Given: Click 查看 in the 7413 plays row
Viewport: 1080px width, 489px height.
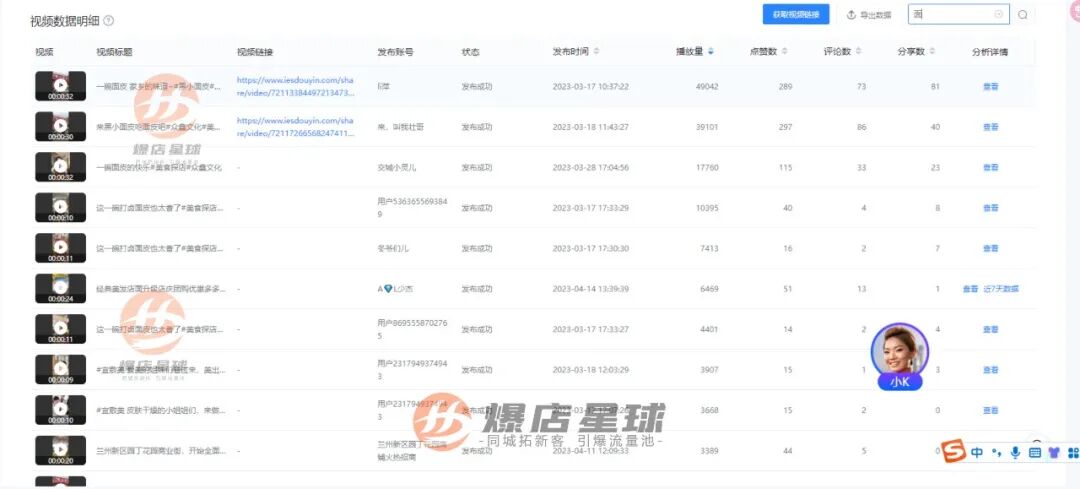Looking at the screenshot, I should [990, 249].
